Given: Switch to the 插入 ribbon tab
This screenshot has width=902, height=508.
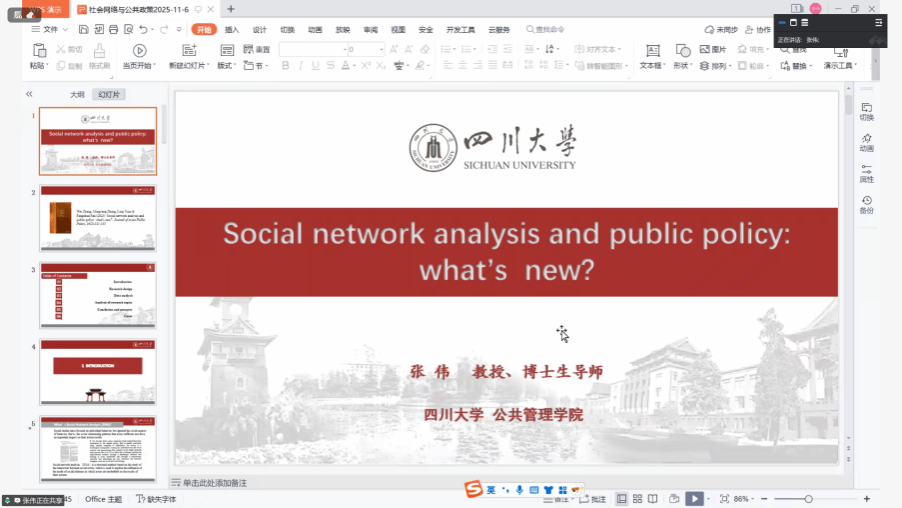Looking at the screenshot, I should pos(232,30).
